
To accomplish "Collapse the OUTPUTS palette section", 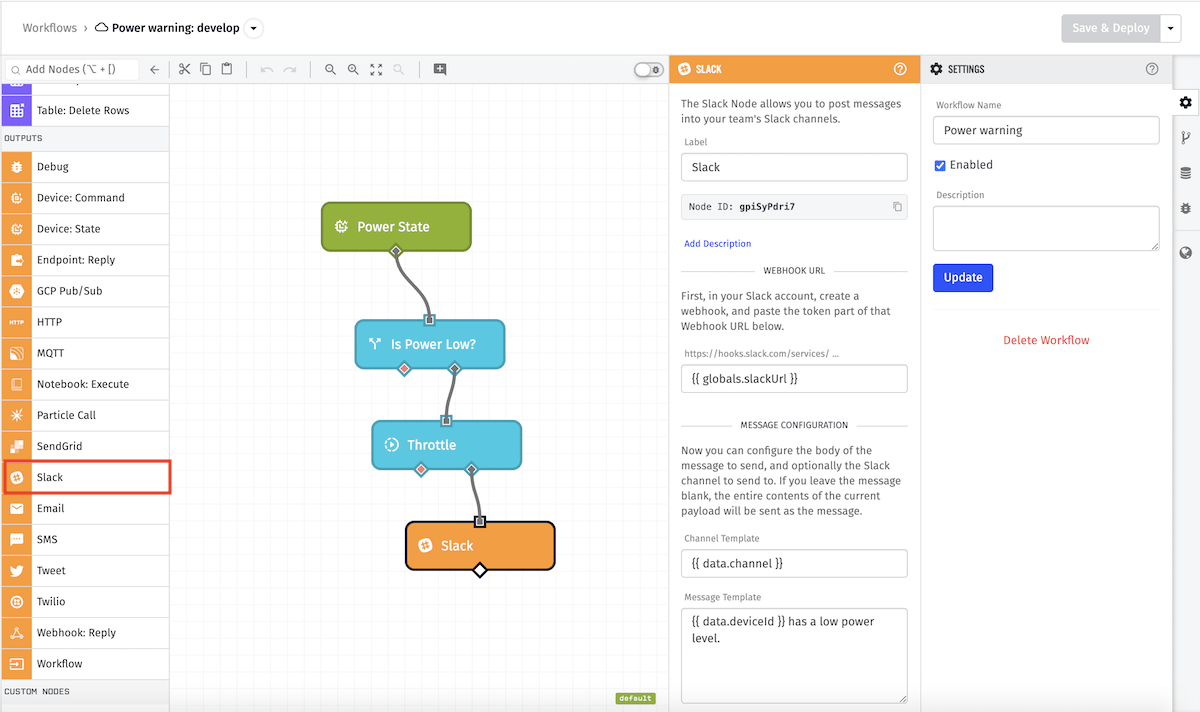I will [x=85, y=138].
